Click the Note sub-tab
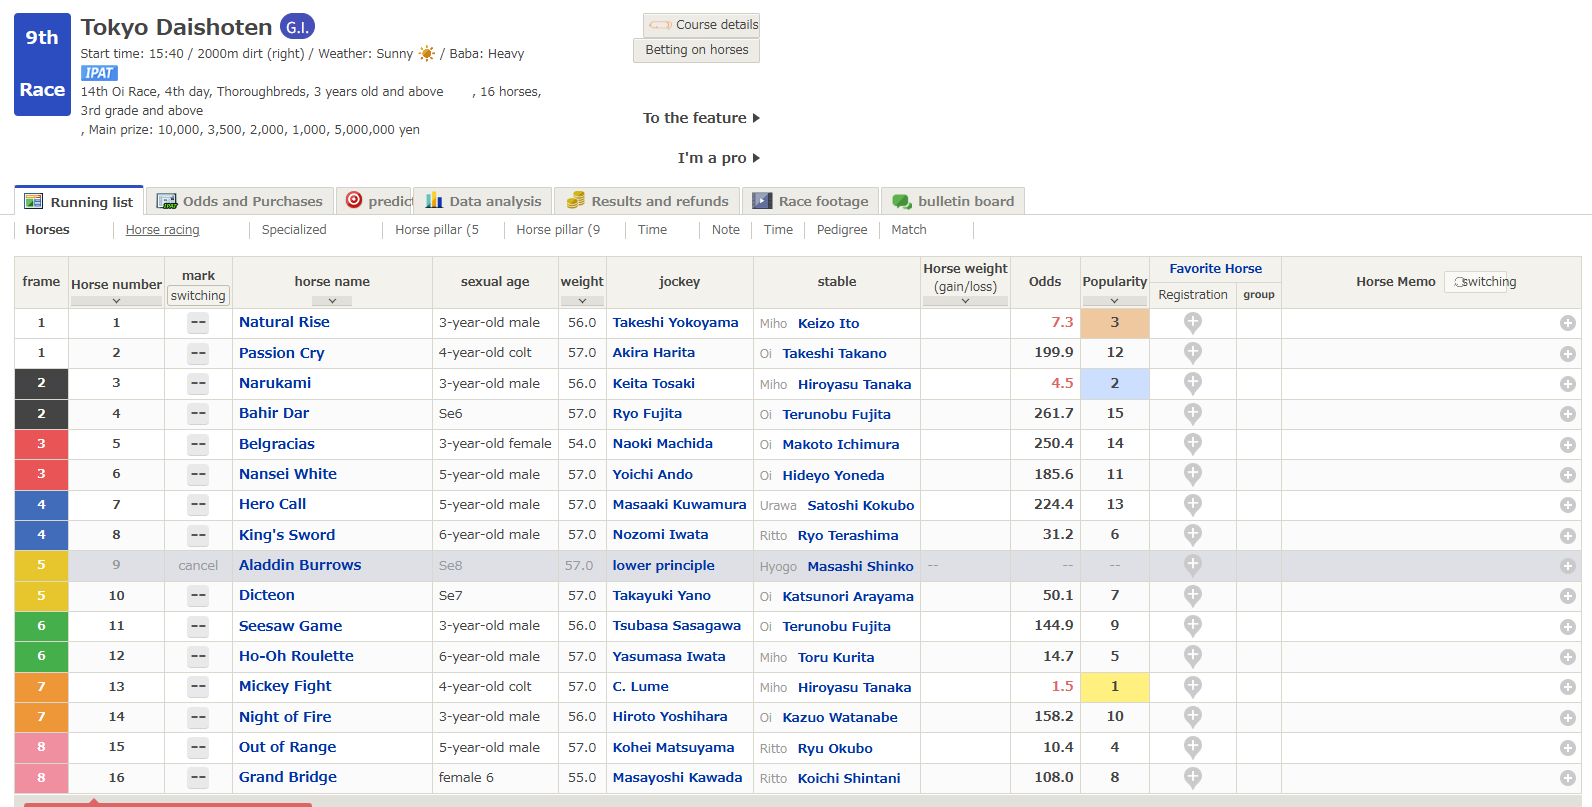The image size is (1592, 807). pos(726,230)
